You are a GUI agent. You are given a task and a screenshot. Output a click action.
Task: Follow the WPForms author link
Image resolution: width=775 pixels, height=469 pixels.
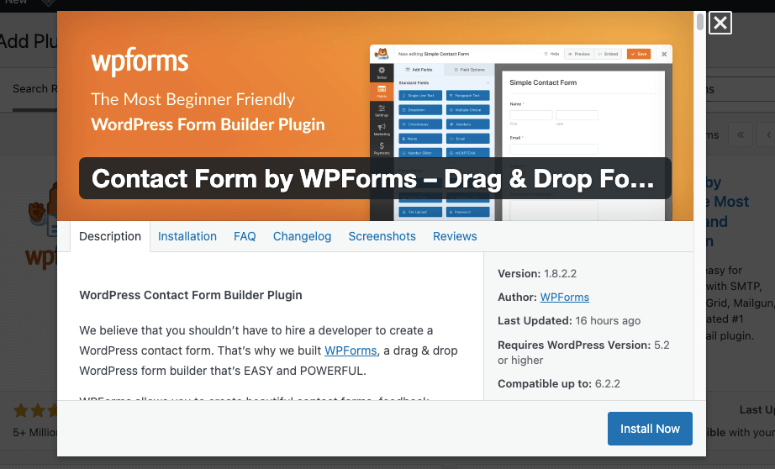(x=564, y=297)
